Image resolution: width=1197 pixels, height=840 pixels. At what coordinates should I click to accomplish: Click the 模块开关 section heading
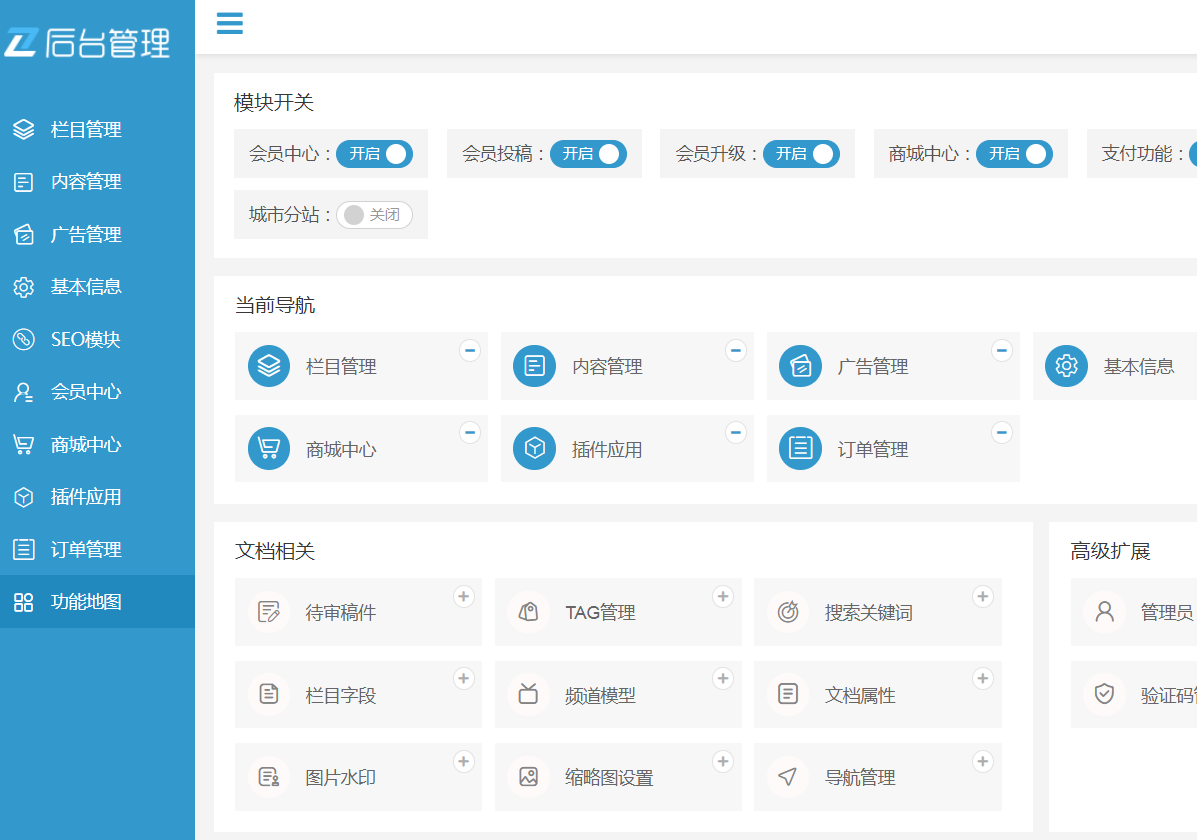(x=274, y=102)
